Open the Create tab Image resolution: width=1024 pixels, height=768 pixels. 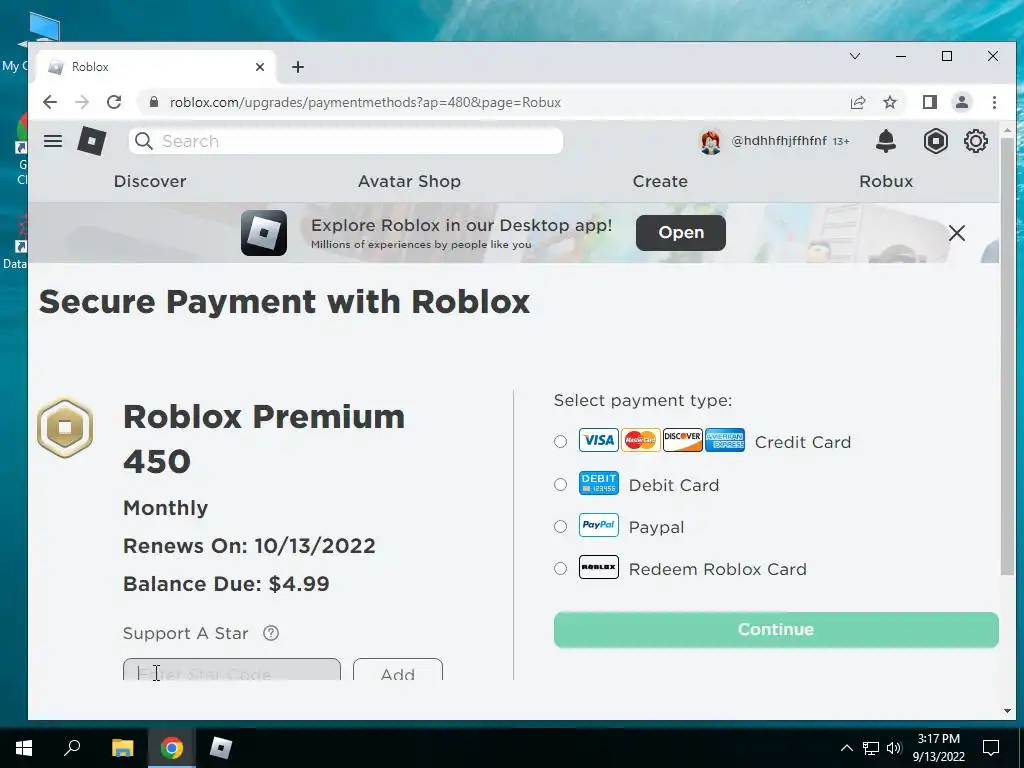coord(660,181)
